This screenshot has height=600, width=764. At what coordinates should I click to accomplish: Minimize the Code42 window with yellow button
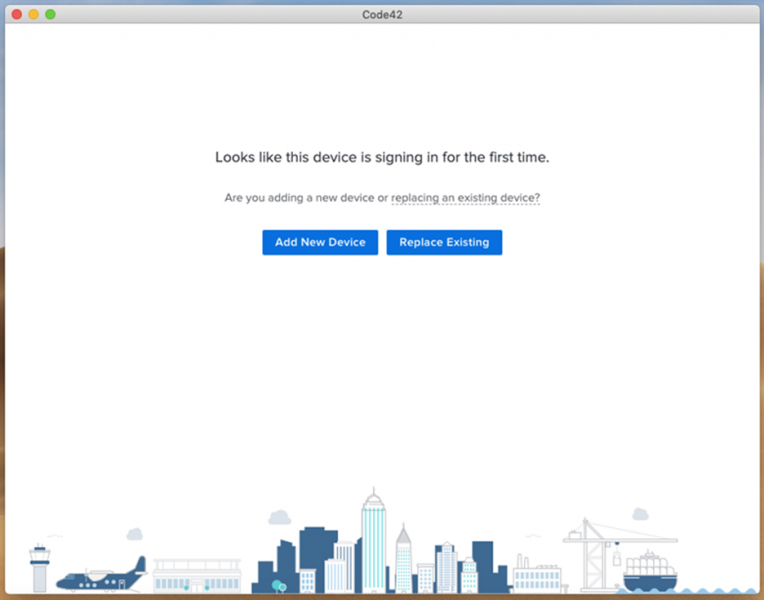pyautogui.click(x=33, y=14)
